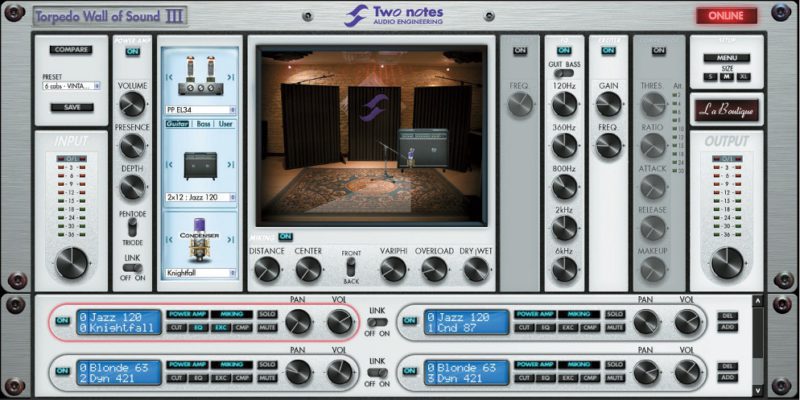Screen dimensions: 800x400
Task: Select the User cabinet tab
Action: coord(226,124)
